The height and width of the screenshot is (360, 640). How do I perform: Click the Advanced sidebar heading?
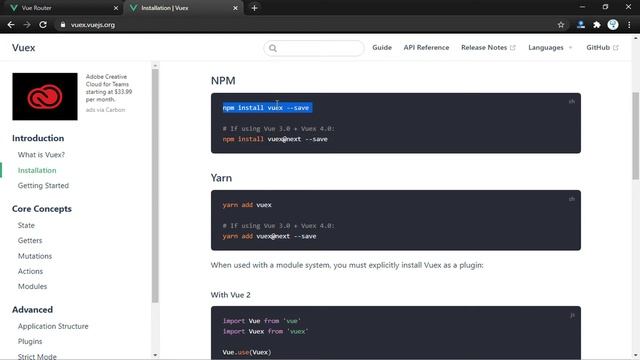[32, 309]
